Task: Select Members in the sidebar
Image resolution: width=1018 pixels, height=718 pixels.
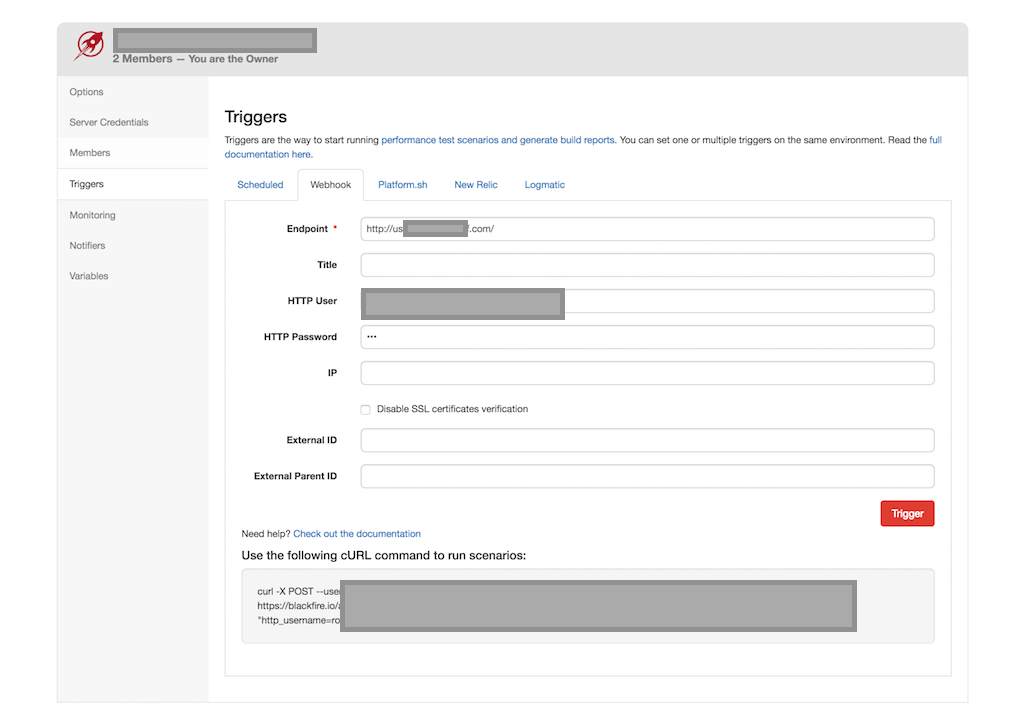Action: click(90, 153)
